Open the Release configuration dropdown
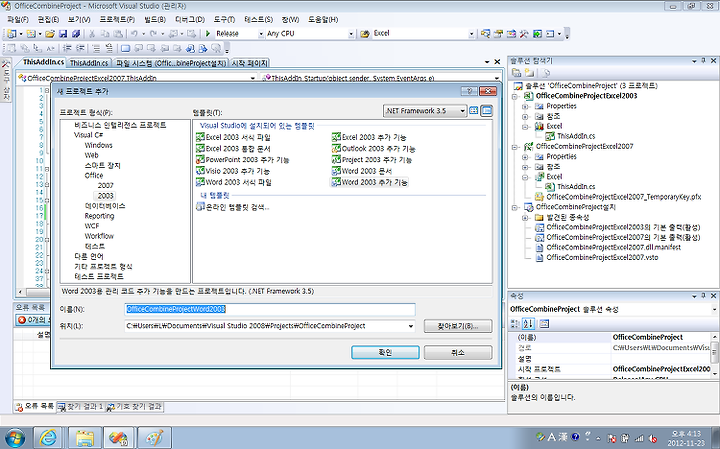The width and height of the screenshot is (720, 449). click(261, 34)
